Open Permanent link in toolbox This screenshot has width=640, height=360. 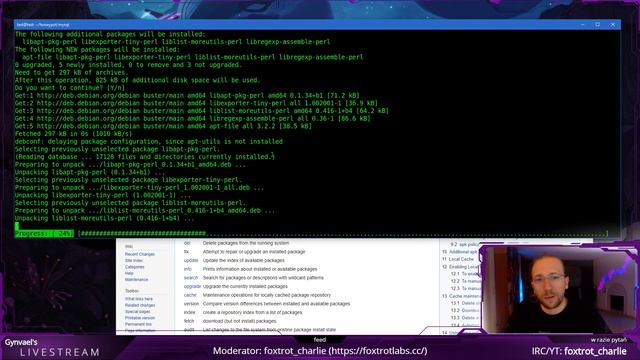click(x=138, y=324)
